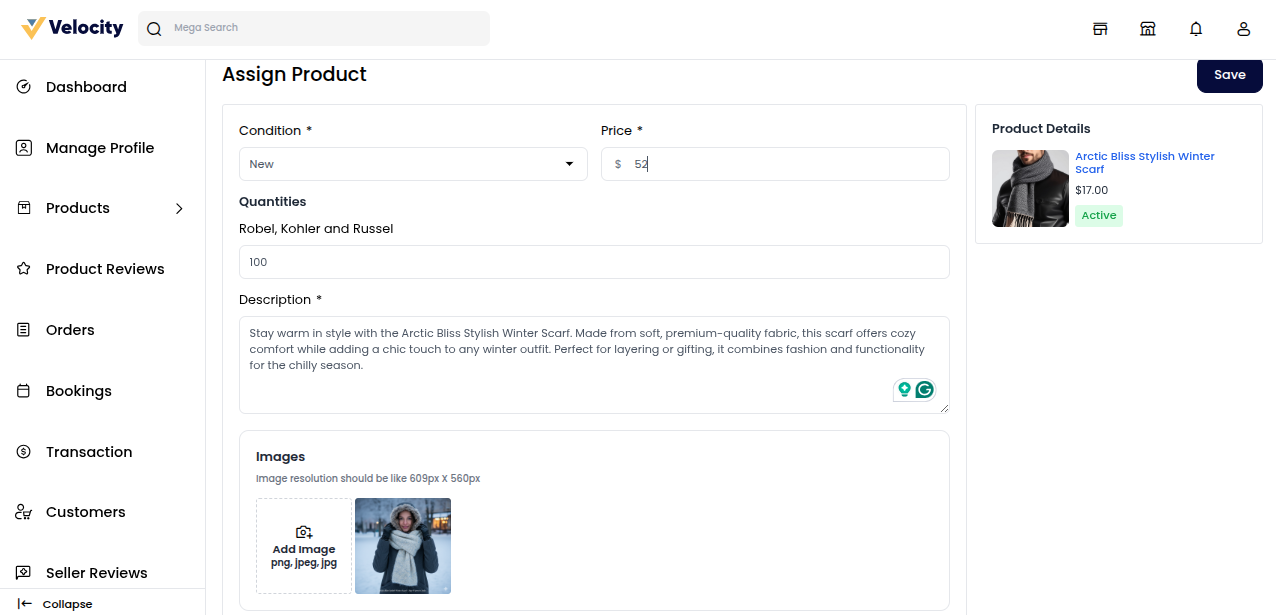Select the uploaded winter scarf image thumbnail
The width and height of the screenshot is (1276, 615).
(x=403, y=546)
